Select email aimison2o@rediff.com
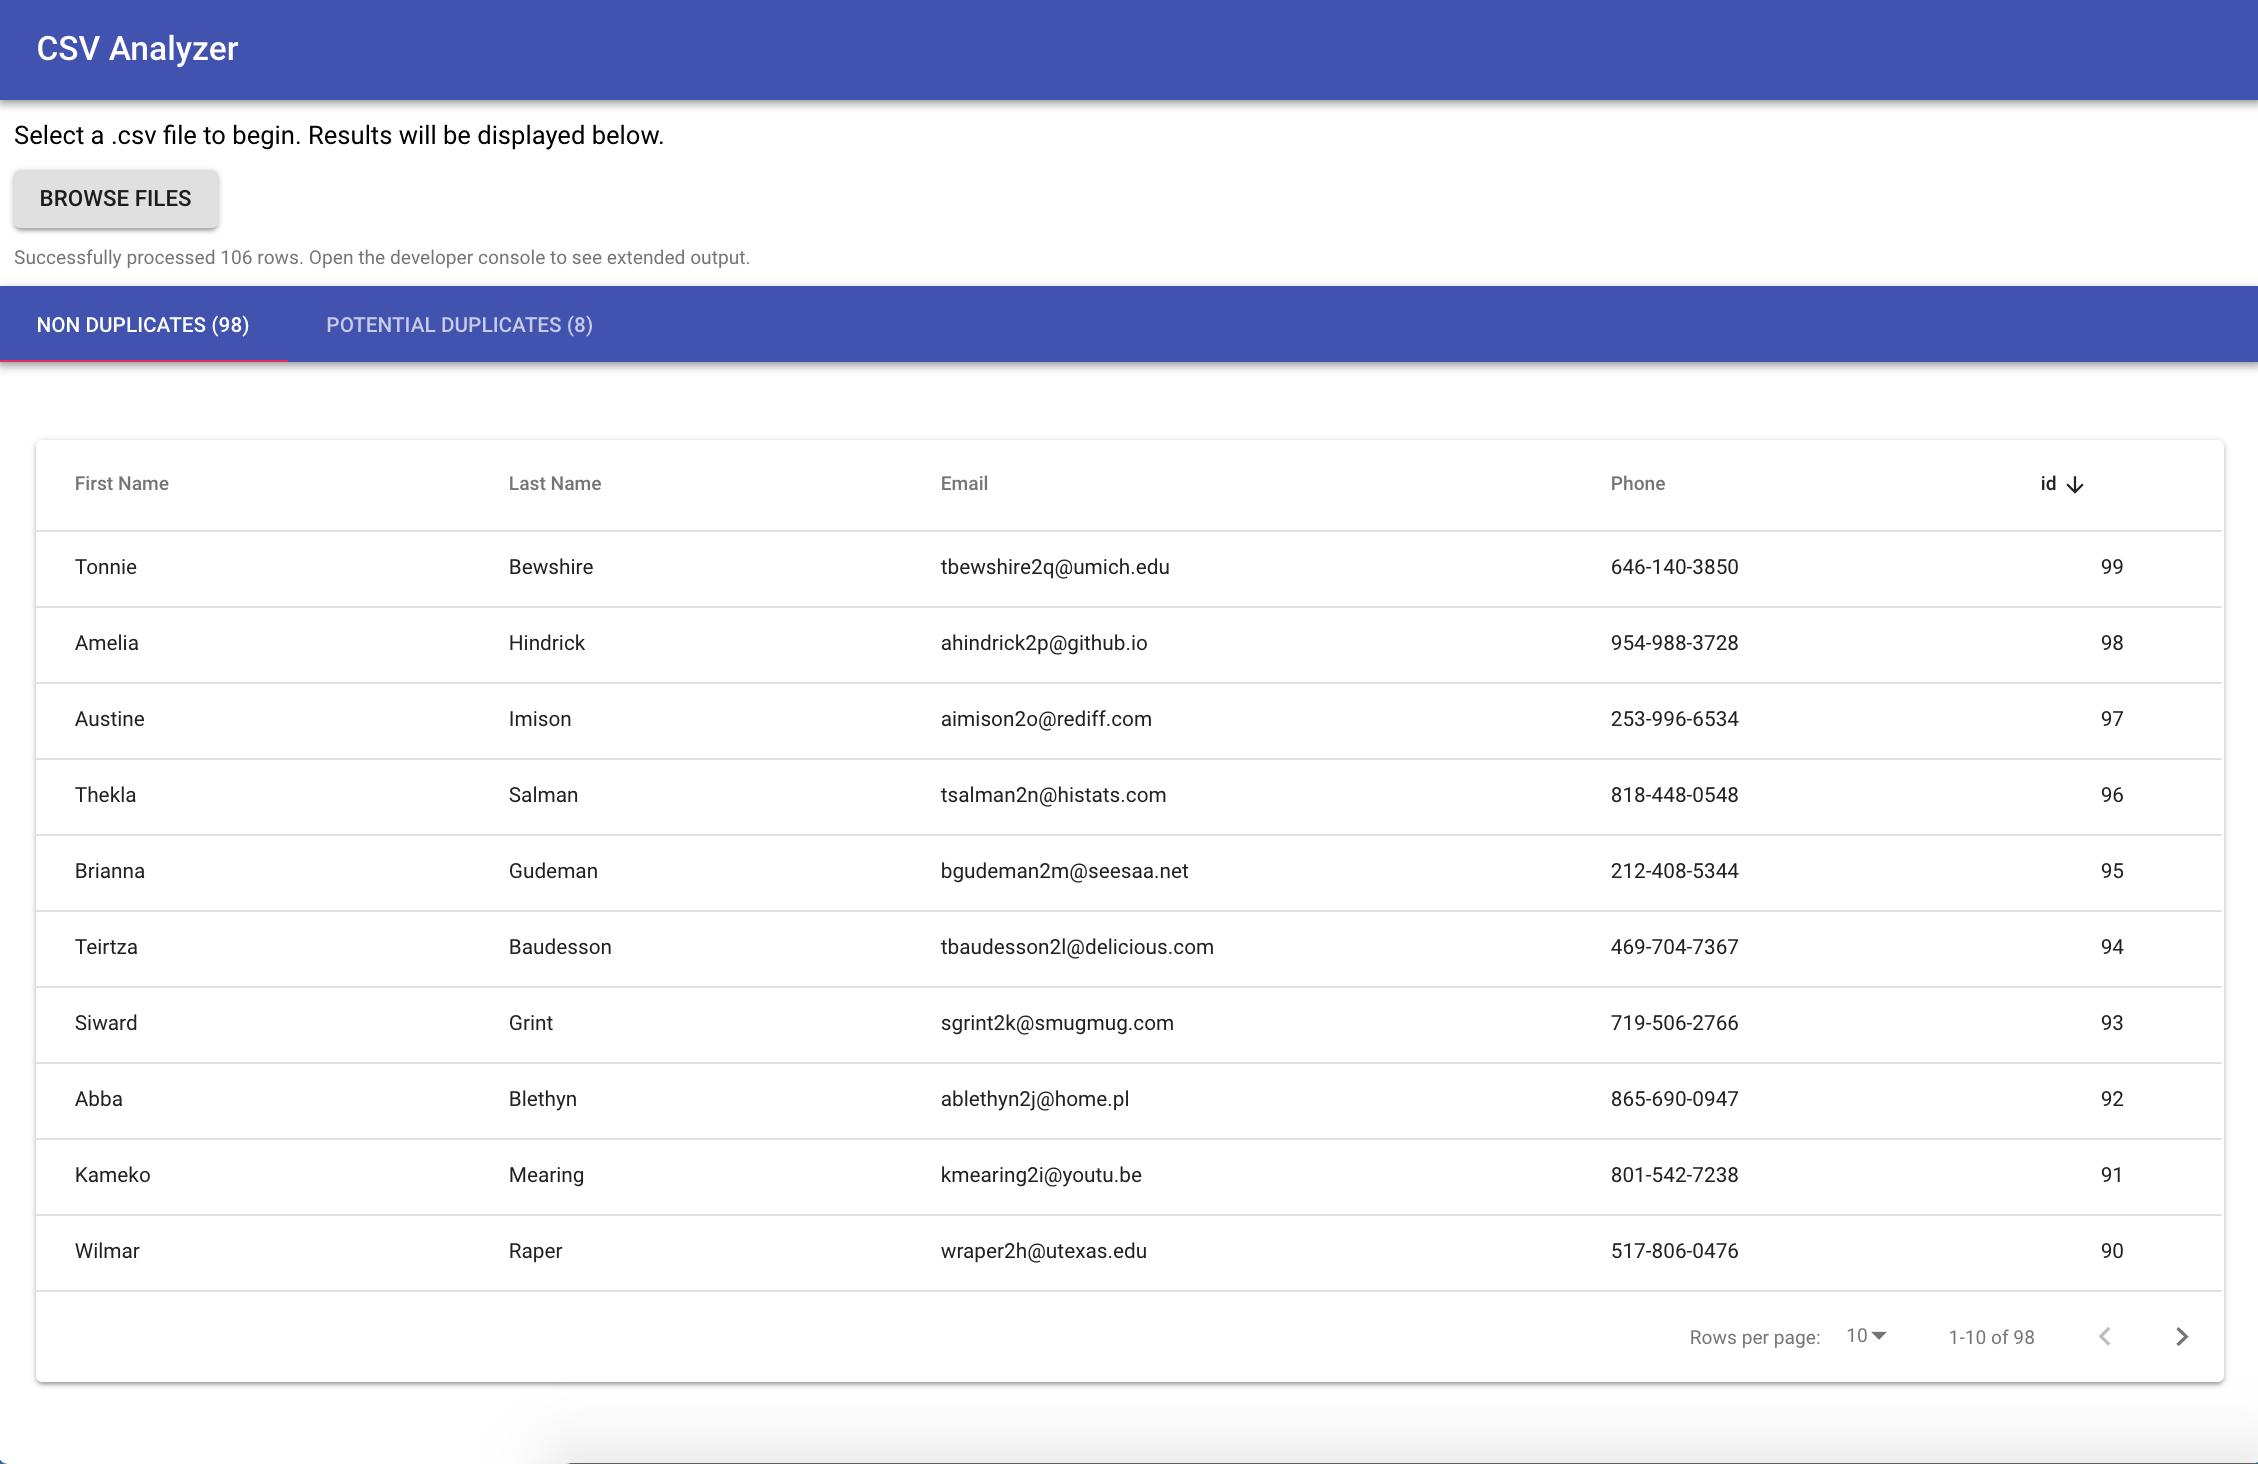Screen dimensions: 2258x1464 pos(1046,719)
